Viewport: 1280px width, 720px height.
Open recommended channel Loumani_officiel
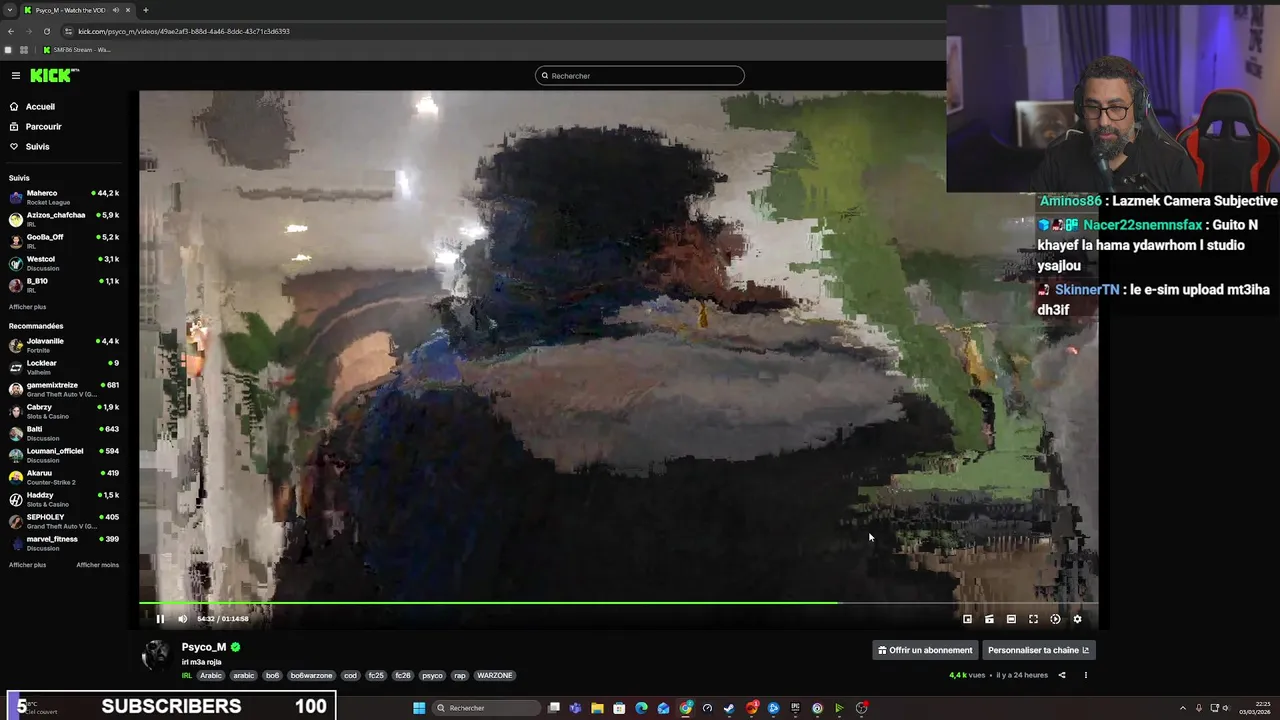(x=64, y=455)
